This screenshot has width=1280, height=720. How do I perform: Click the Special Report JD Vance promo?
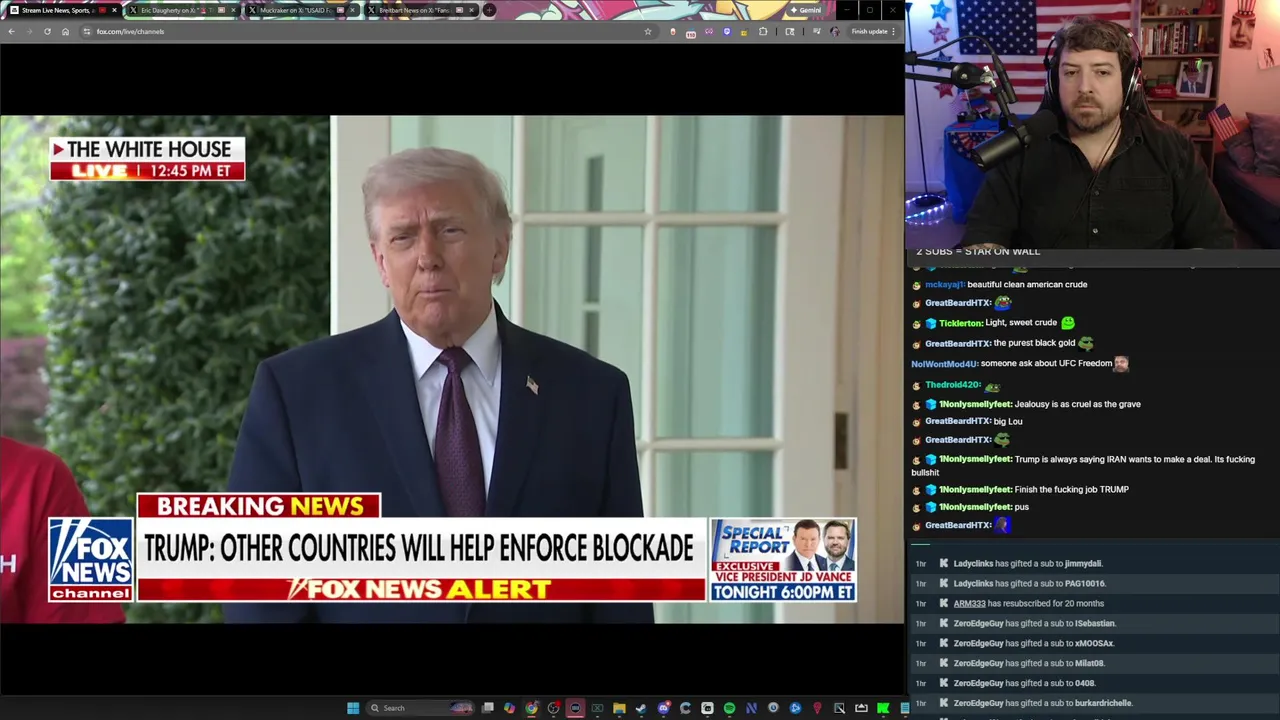click(783, 560)
